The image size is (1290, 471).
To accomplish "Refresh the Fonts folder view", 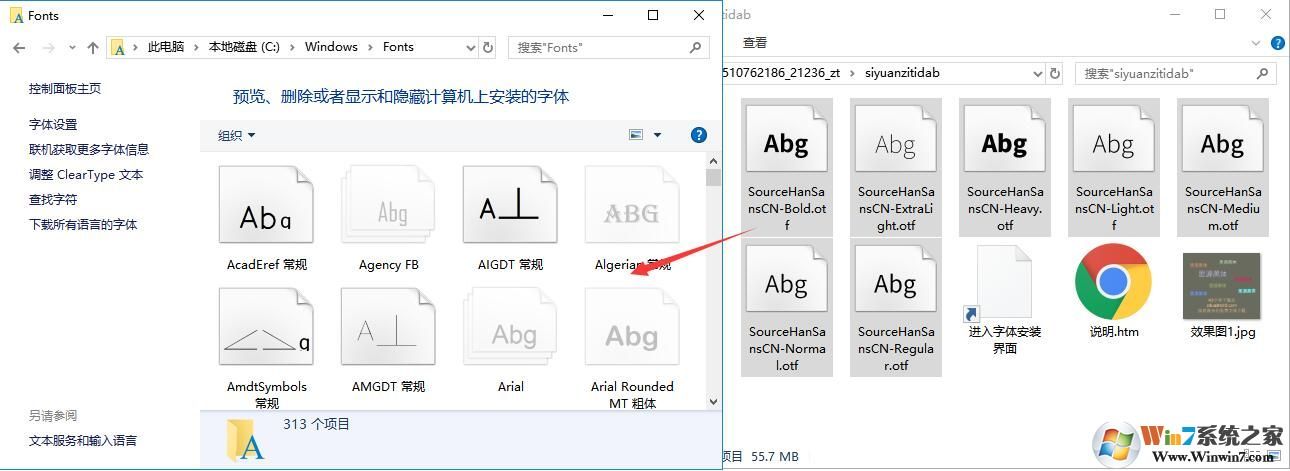I will click(488, 47).
